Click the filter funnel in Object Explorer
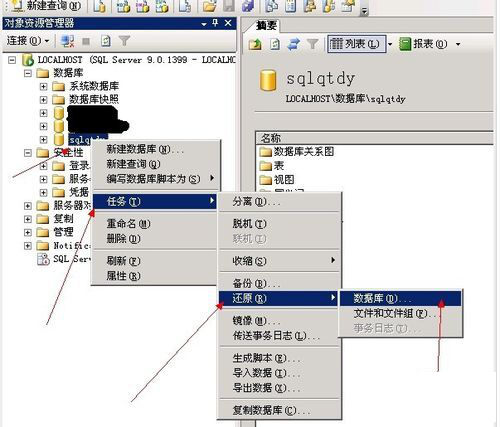 (x=124, y=41)
